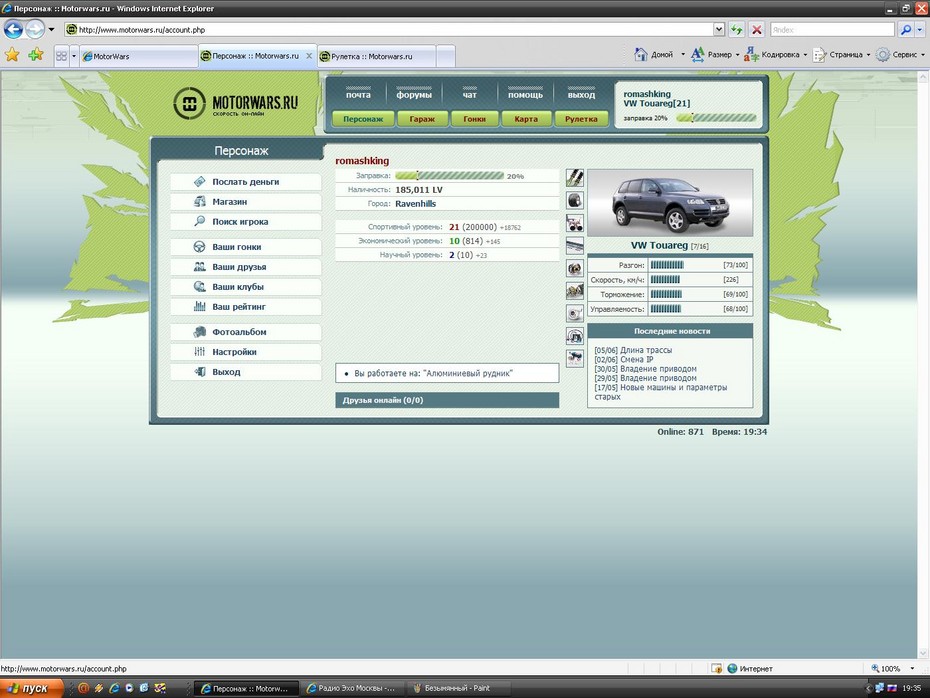Click the steering wheel icon beside Ваши гонки
This screenshot has height=698, width=930.
[x=200, y=247]
